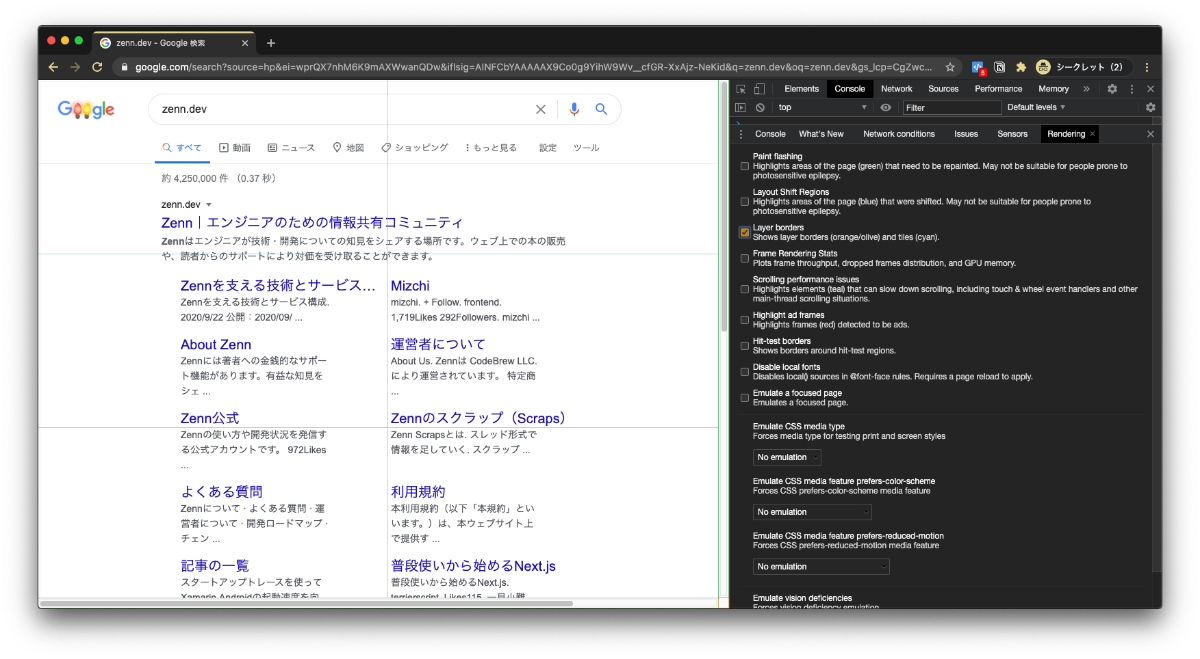Open DevTools settings gear
The image size is (1200, 659).
[1112, 89]
